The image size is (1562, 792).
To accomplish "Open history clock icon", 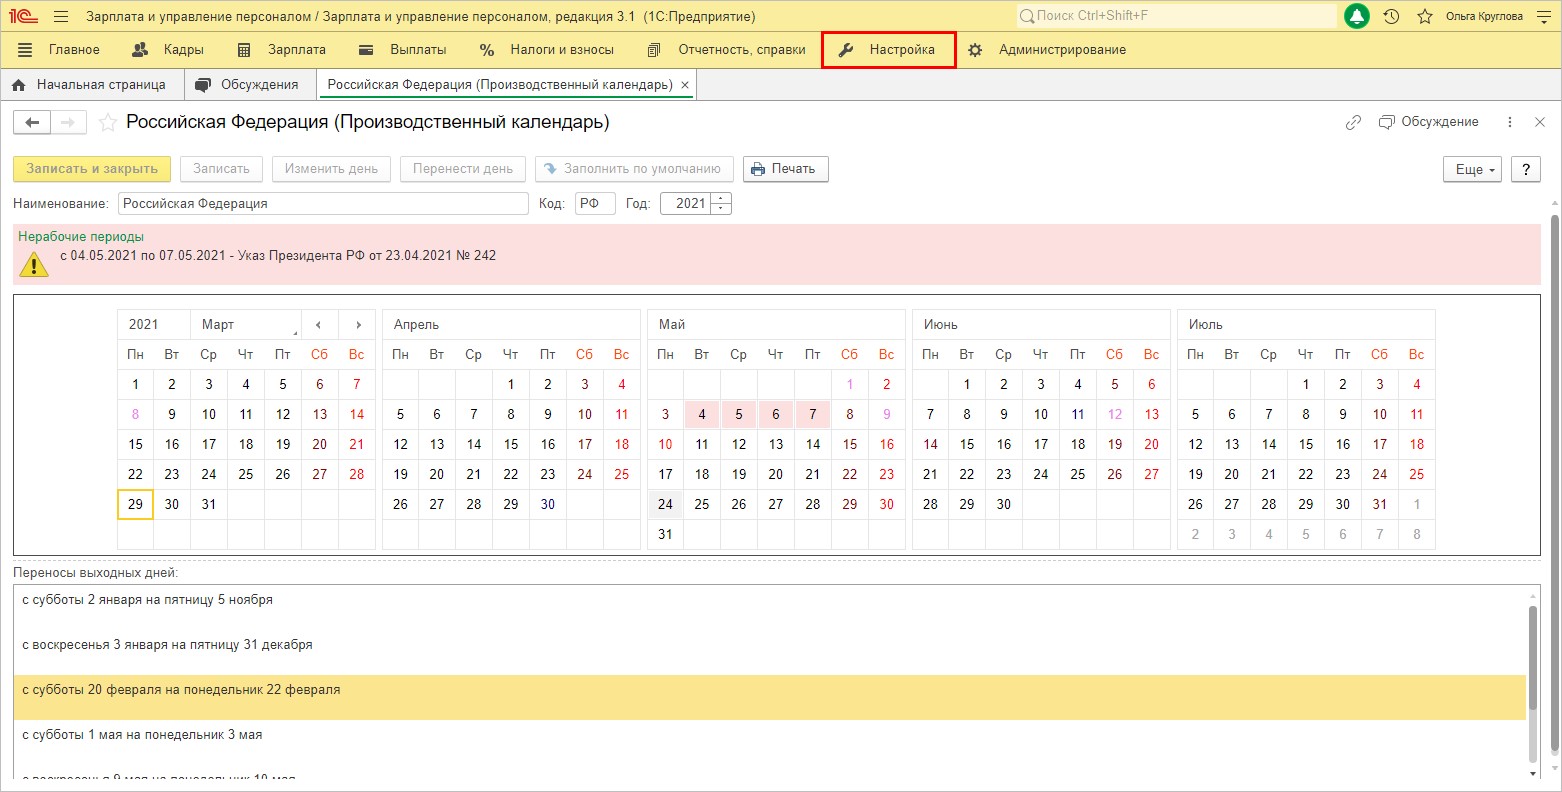I will (x=1391, y=16).
